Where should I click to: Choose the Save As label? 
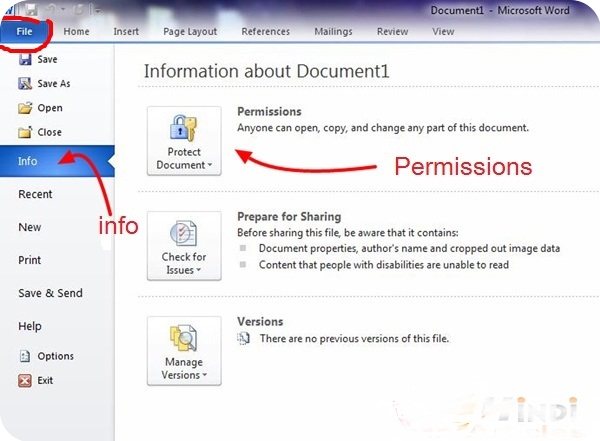point(54,83)
